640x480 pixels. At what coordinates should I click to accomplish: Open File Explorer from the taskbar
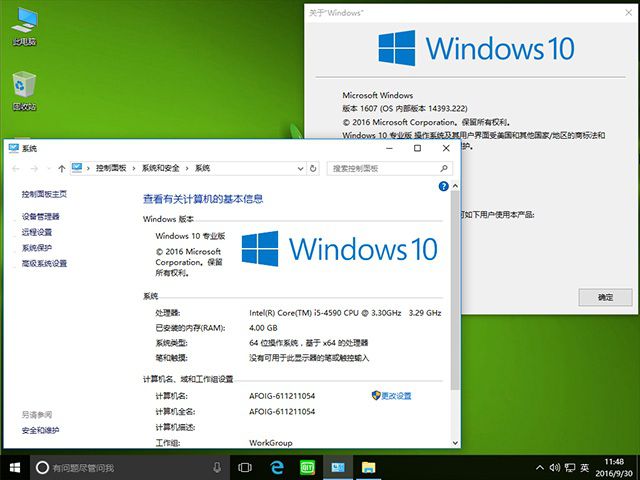click(x=368, y=468)
